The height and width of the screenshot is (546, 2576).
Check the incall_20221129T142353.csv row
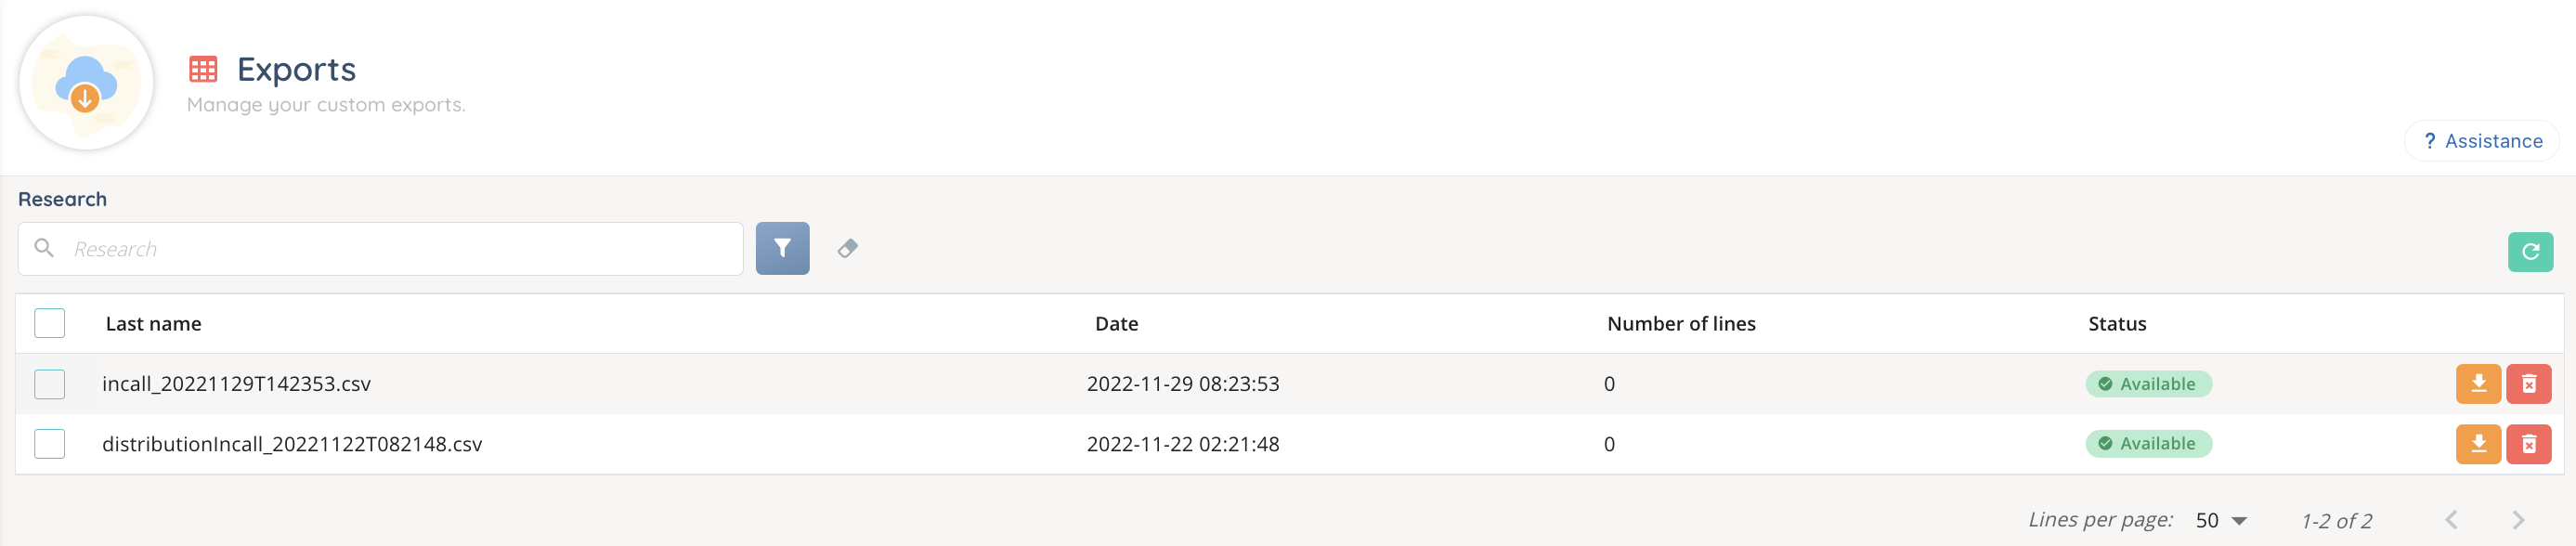(50, 384)
